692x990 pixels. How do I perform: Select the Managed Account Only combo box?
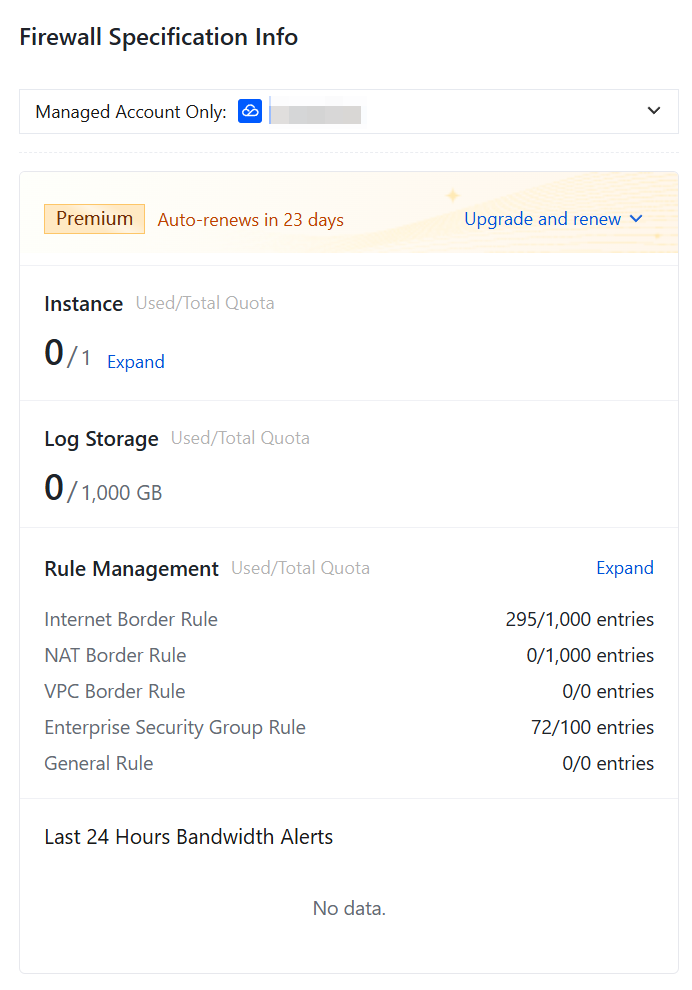point(349,111)
